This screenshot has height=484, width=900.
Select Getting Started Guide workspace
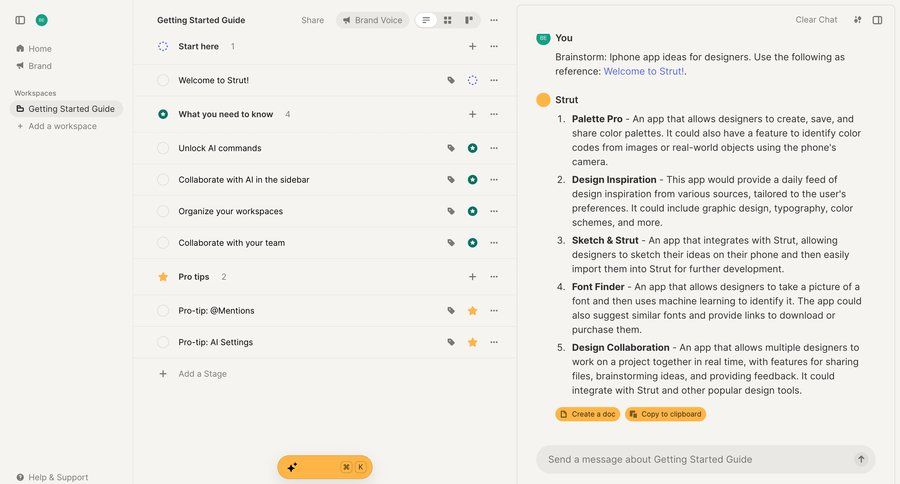point(66,109)
